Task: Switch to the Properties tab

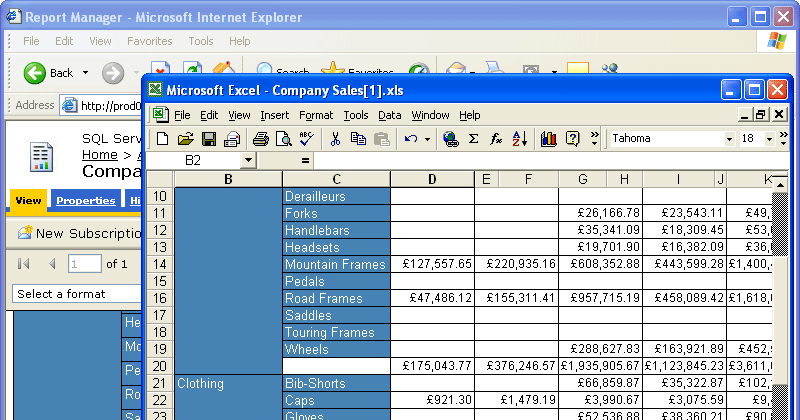Action: point(85,200)
